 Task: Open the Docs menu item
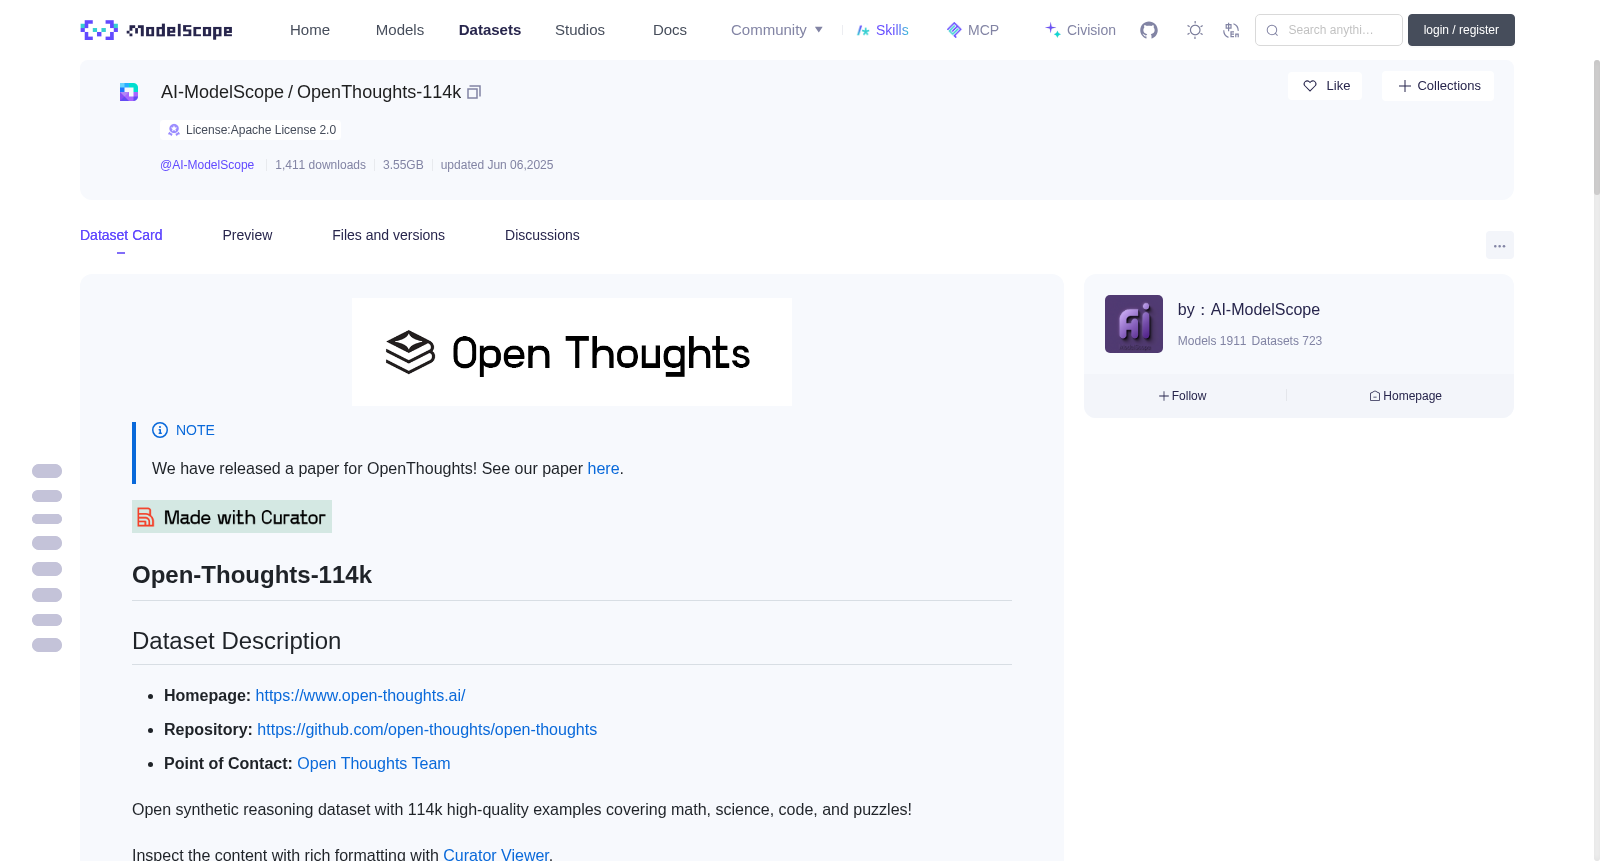(670, 30)
